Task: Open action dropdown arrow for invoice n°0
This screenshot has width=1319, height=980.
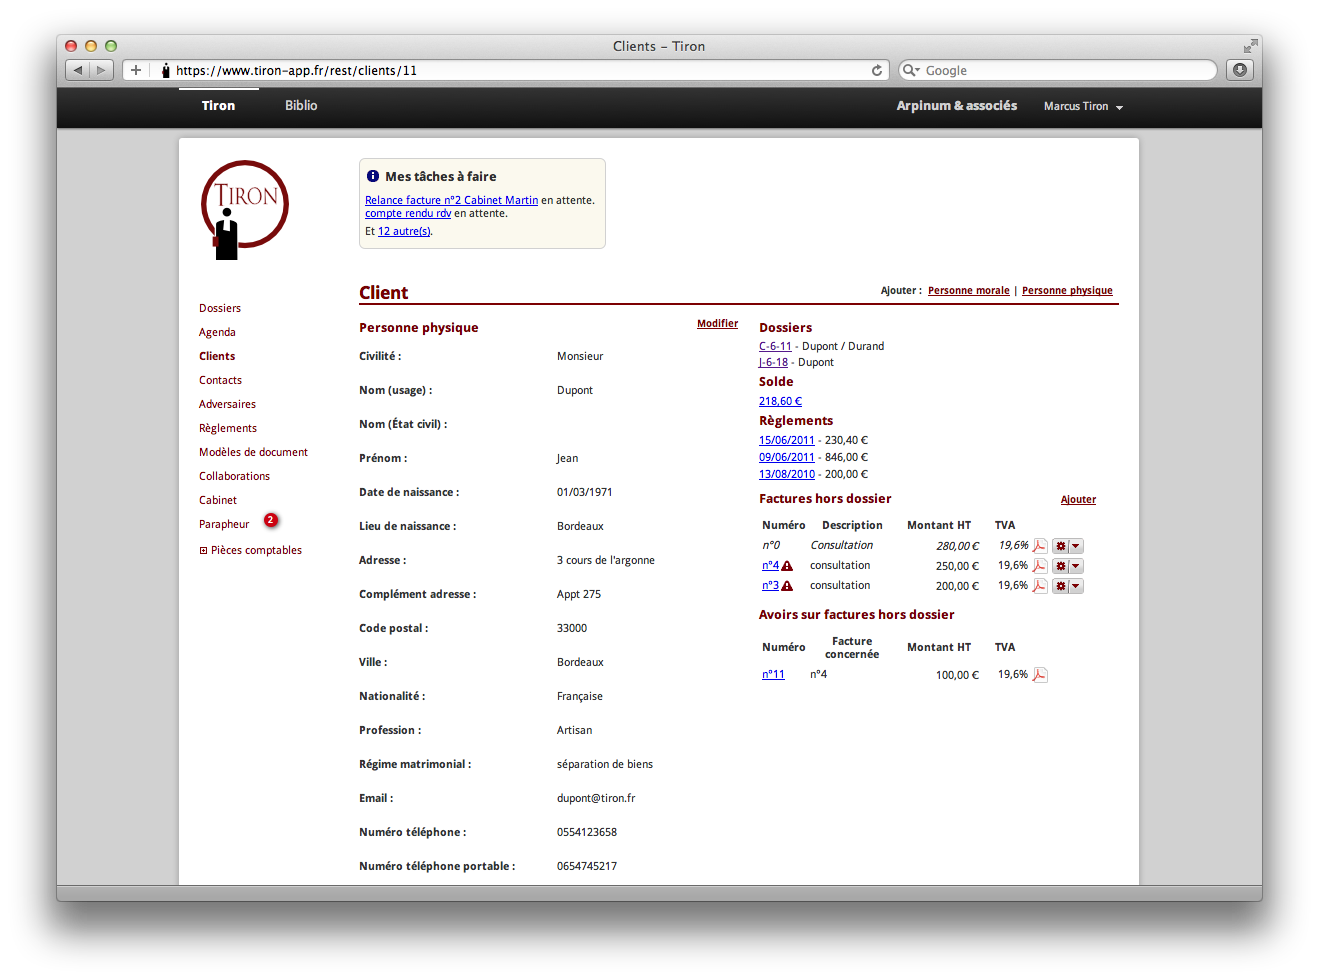Action: pos(1076,546)
